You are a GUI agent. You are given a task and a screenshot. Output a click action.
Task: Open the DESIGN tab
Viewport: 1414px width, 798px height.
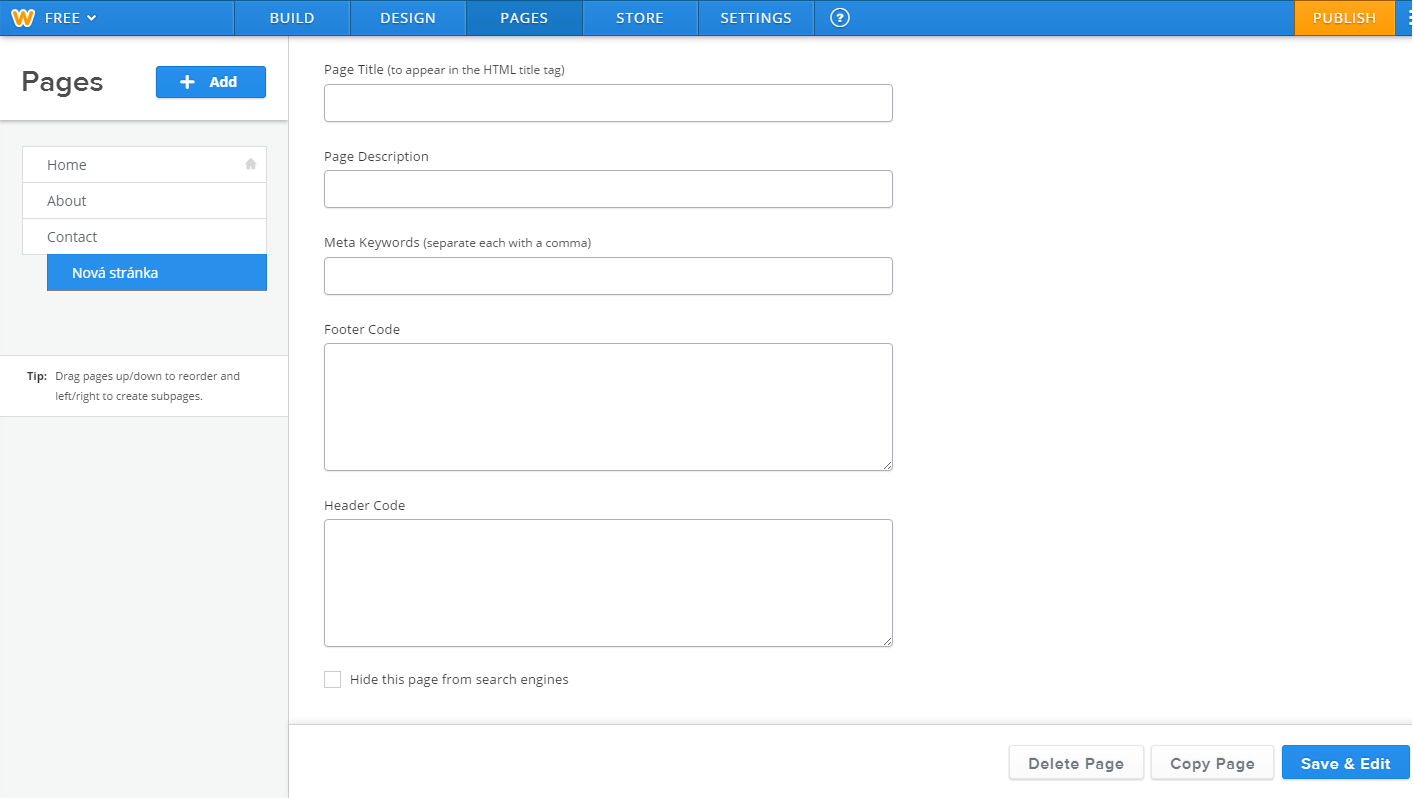click(408, 18)
